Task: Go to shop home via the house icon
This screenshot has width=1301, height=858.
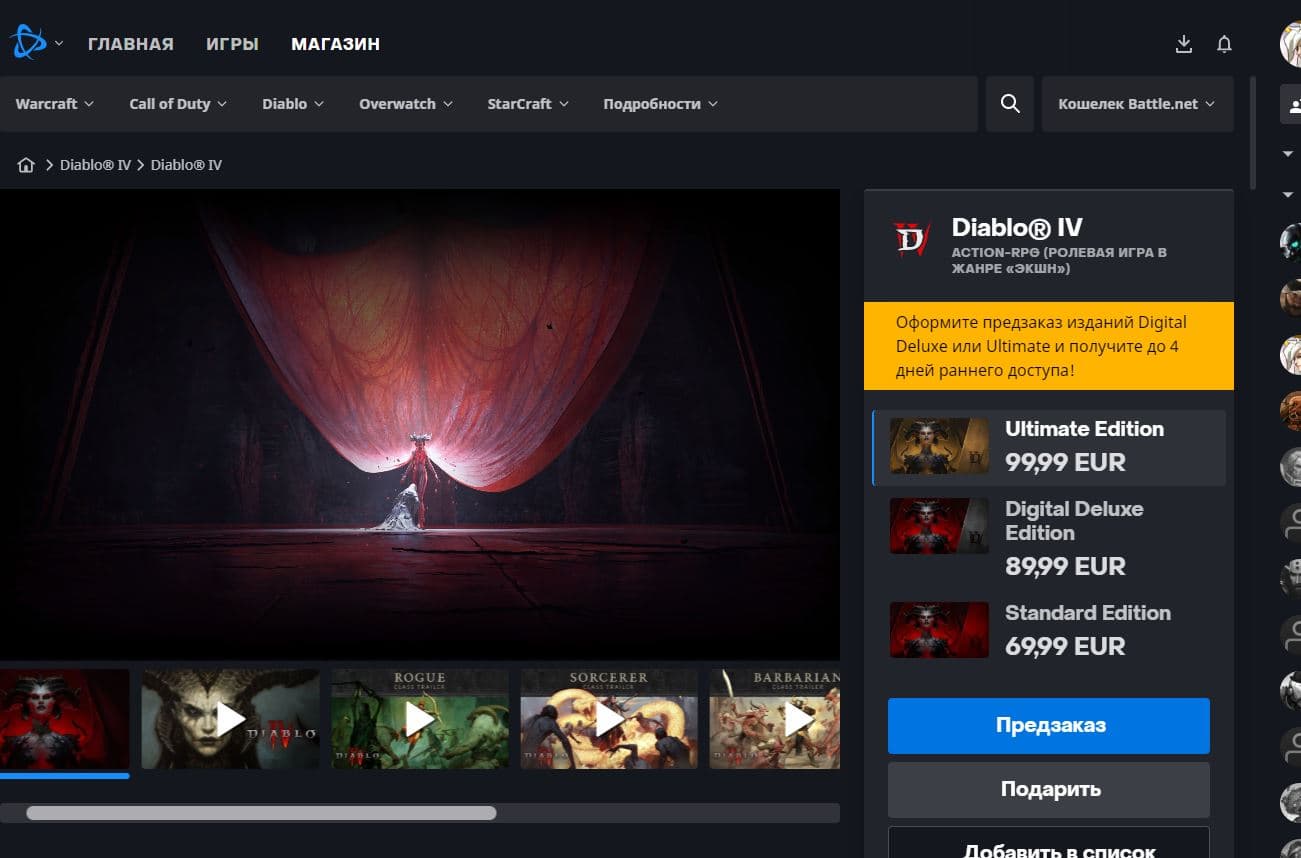Action: click(26, 165)
